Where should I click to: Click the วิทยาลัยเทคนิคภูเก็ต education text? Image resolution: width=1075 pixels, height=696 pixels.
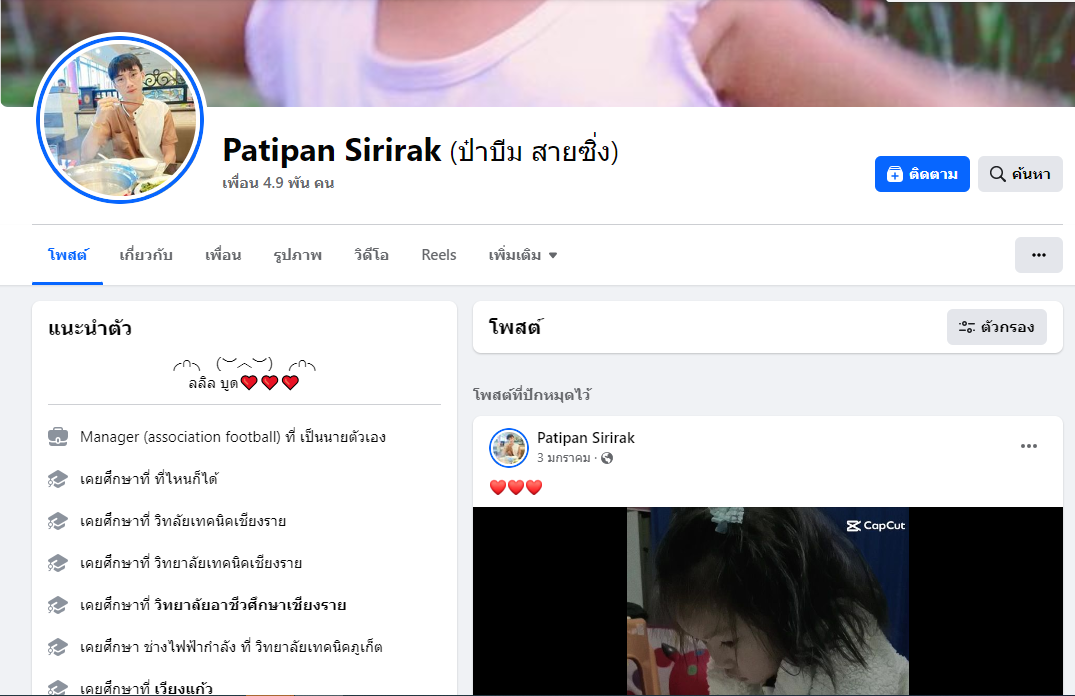(319, 647)
